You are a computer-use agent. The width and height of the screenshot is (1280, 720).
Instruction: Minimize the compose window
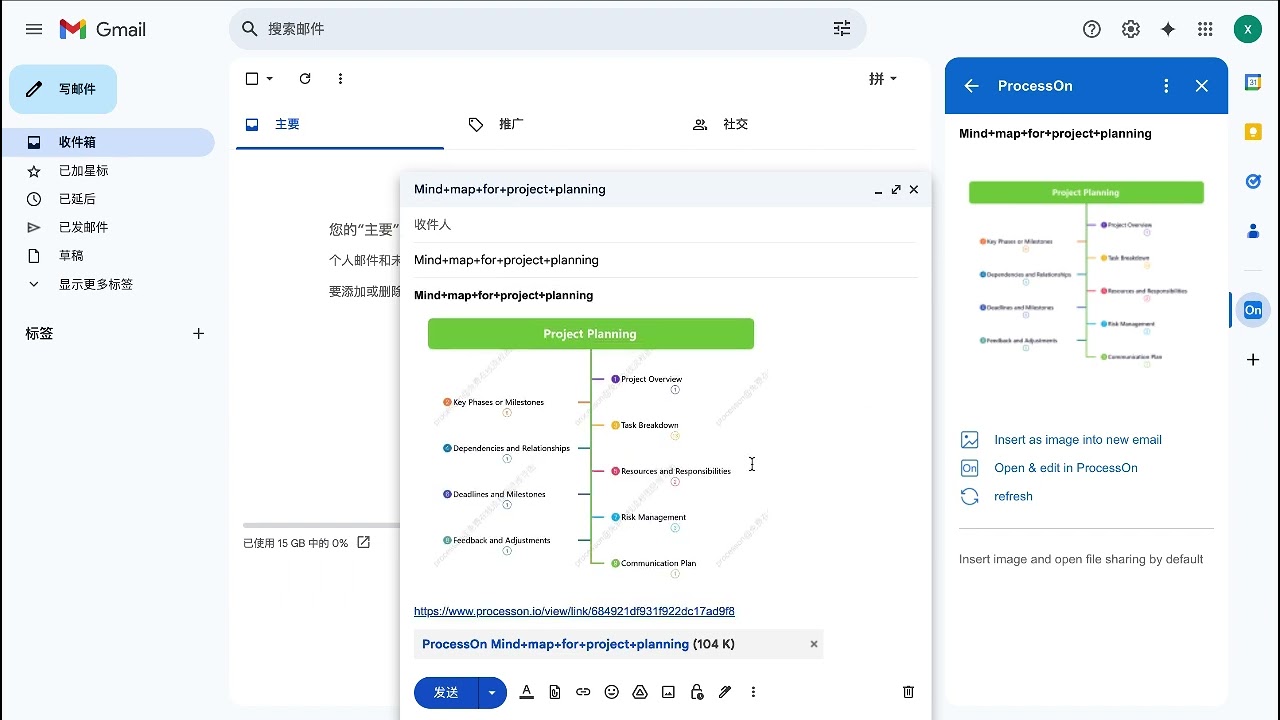(878, 190)
